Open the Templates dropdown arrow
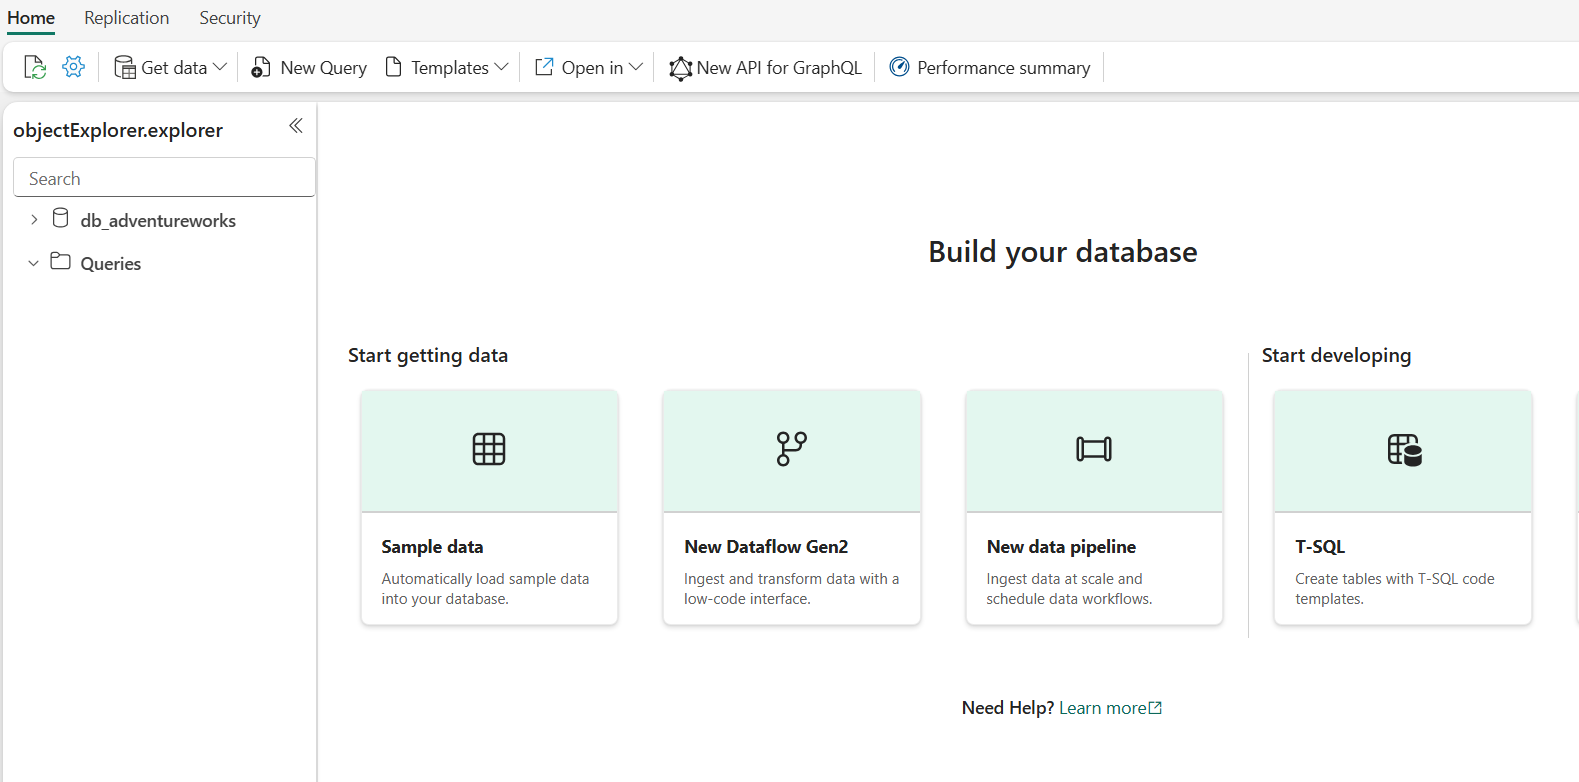This screenshot has height=782, width=1579. [x=502, y=67]
